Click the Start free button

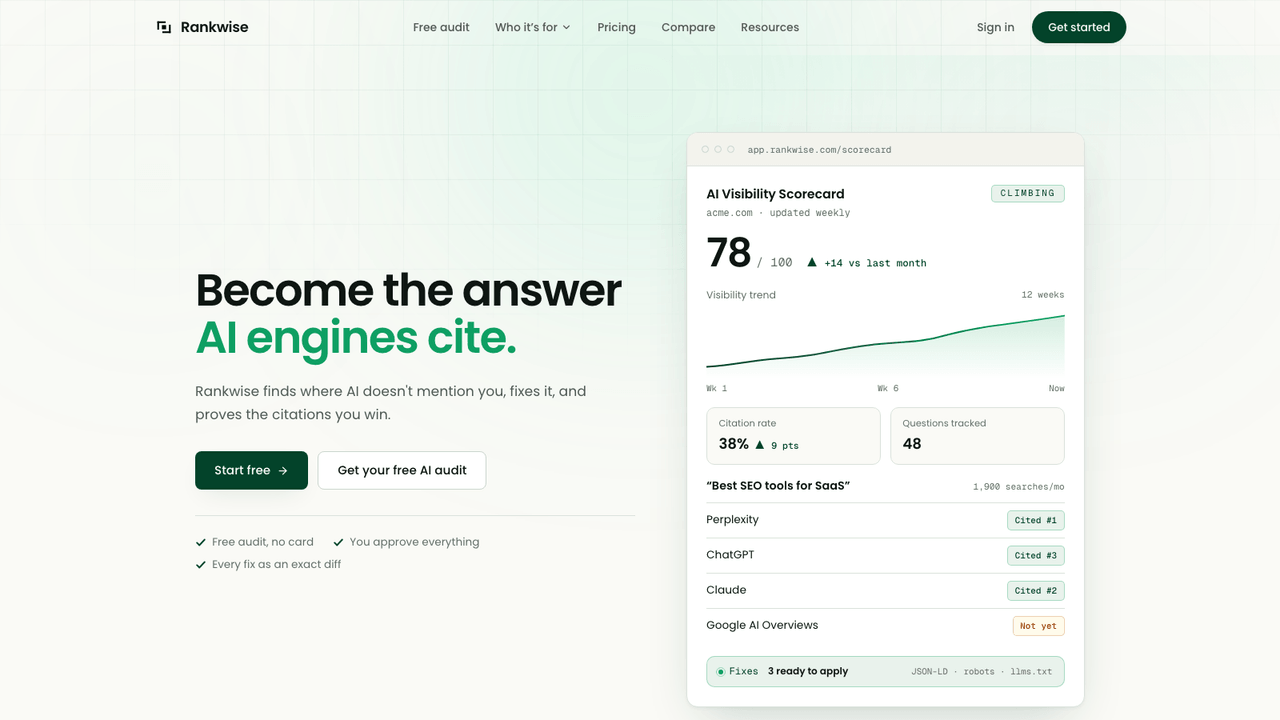251,470
